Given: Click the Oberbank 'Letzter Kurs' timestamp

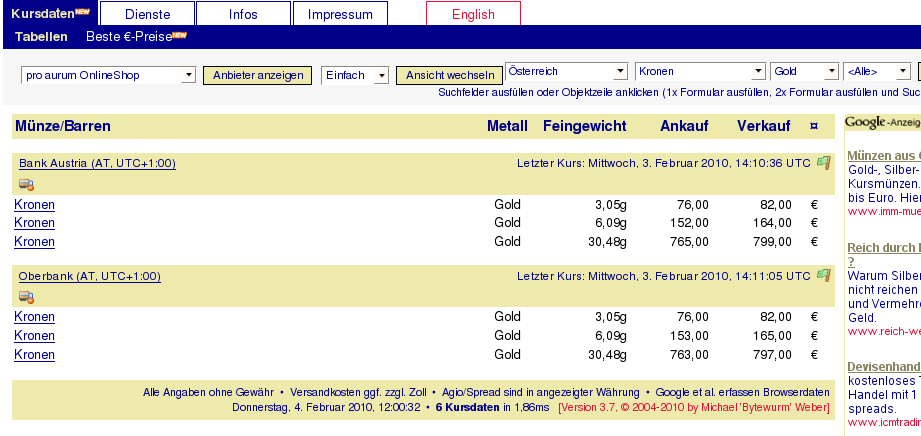Looking at the screenshot, I should [664, 276].
